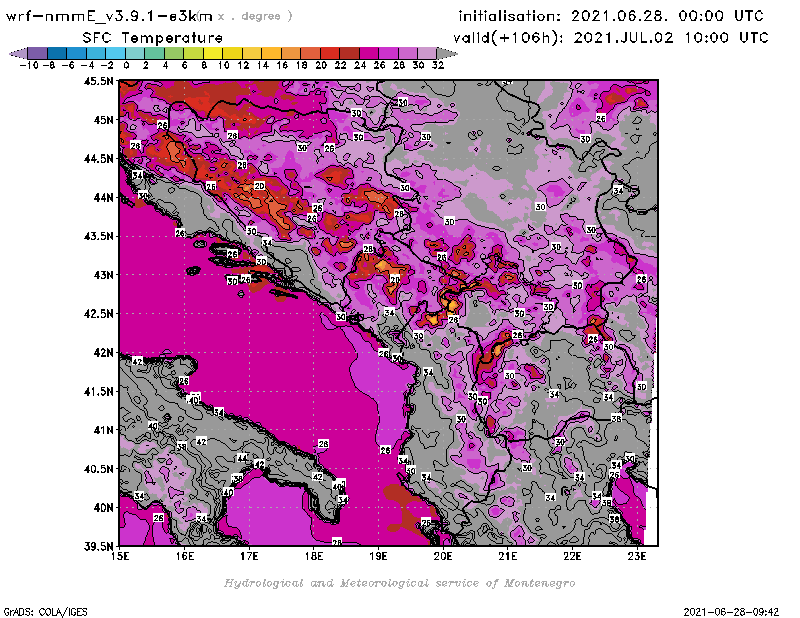This screenshot has height=618, width=800.
Task: Click the timestamp 2021-06-28-09:42
Action: pos(731,612)
